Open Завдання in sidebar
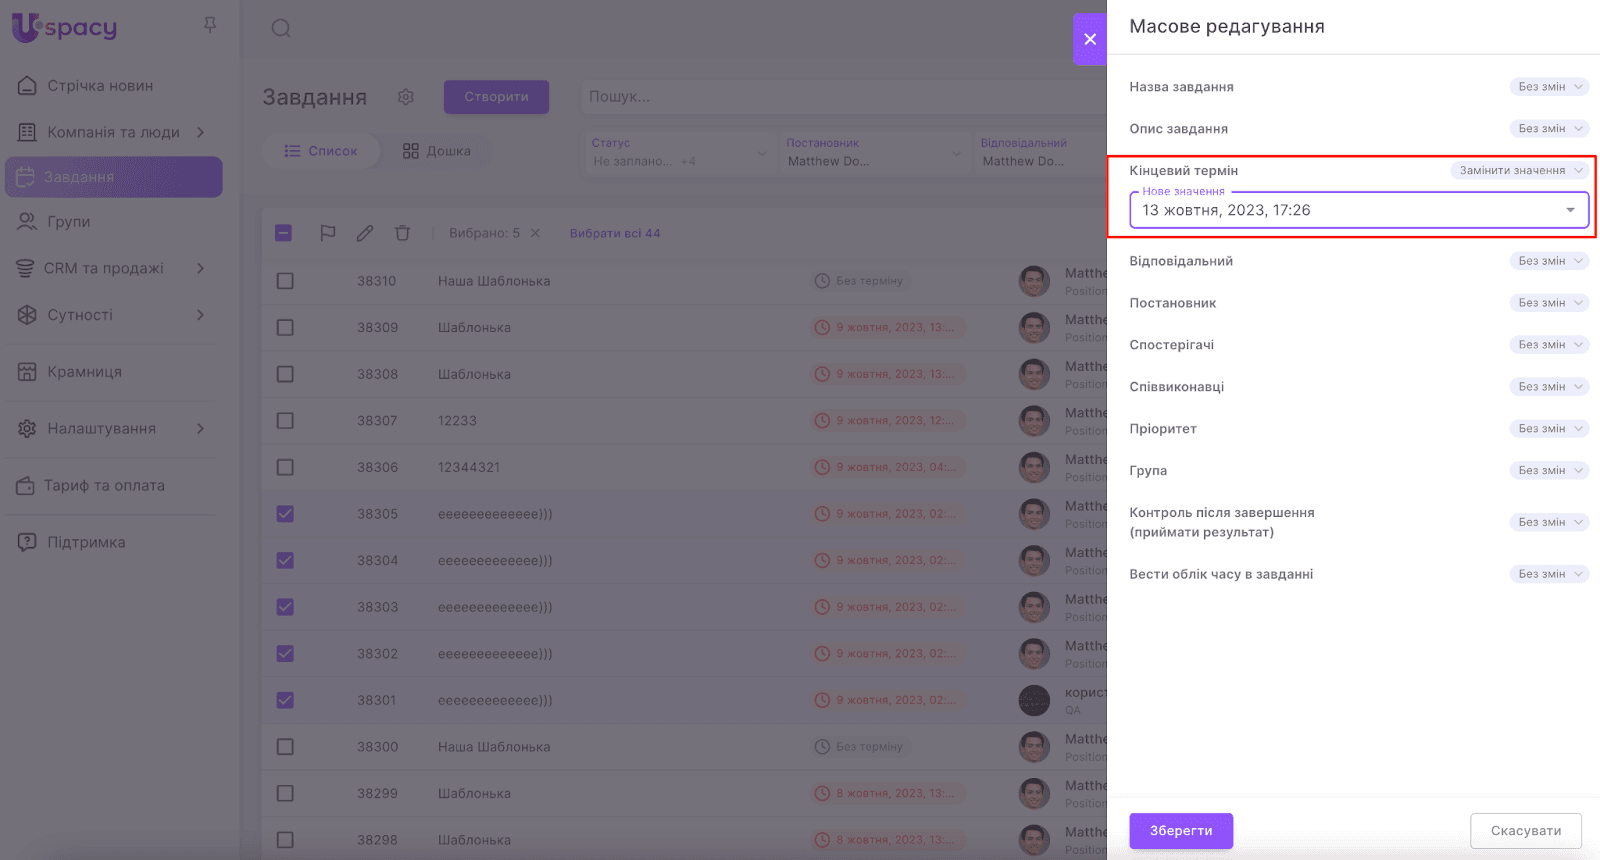The height and width of the screenshot is (860, 1600). pos(113,177)
